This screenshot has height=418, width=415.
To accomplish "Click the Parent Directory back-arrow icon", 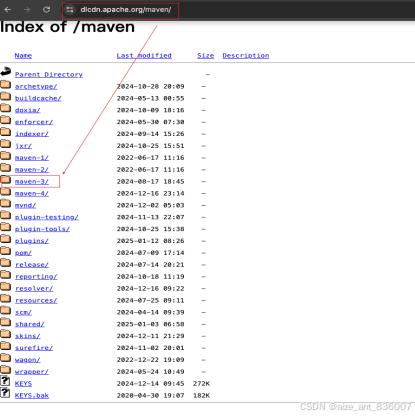I will pos(6,72).
